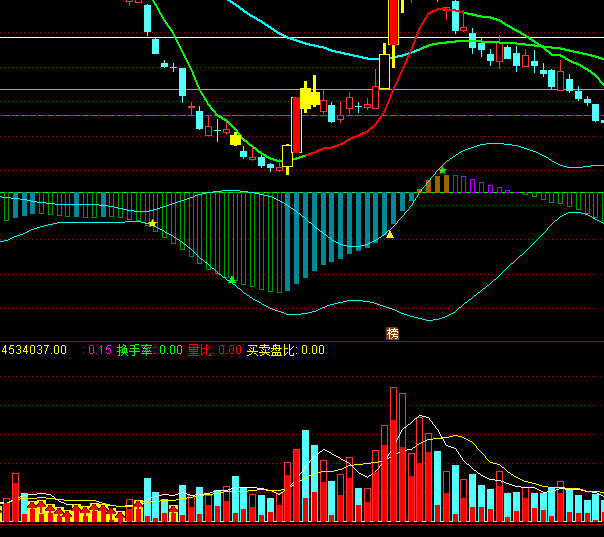Image resolution: width=604 pixels, height=537 pixels.
Task: Click the magenta 0.15 value
Action: tap(99, 350)
